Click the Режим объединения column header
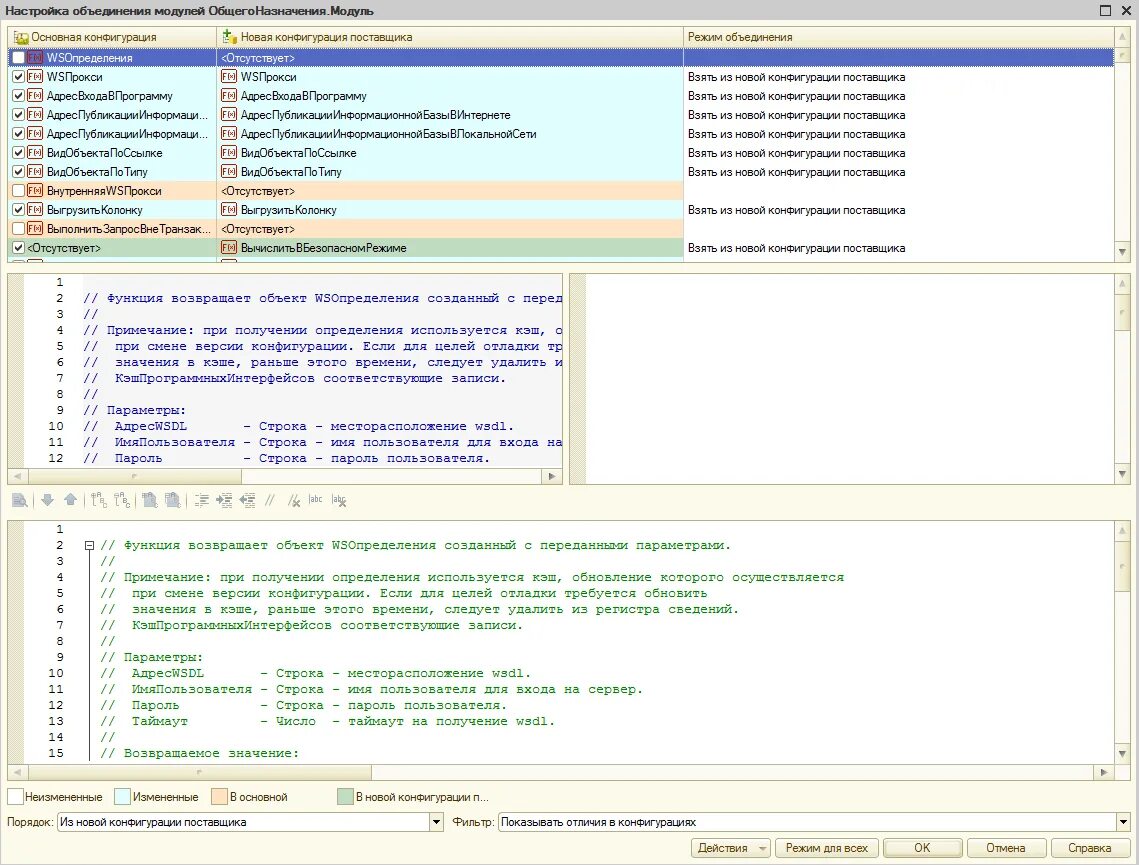This screenshot has height=865, width=1139. [x=898, y=37]
